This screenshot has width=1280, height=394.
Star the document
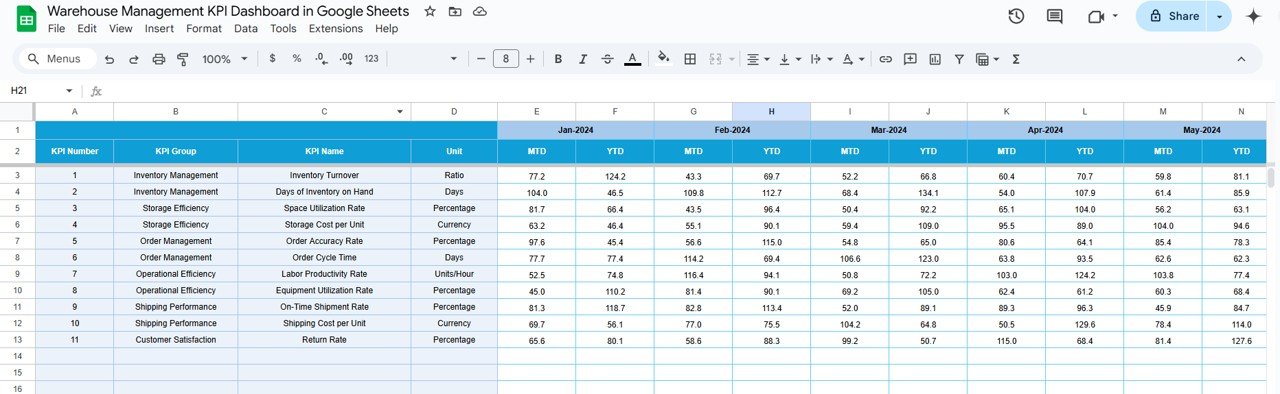(x=430, y=11)
